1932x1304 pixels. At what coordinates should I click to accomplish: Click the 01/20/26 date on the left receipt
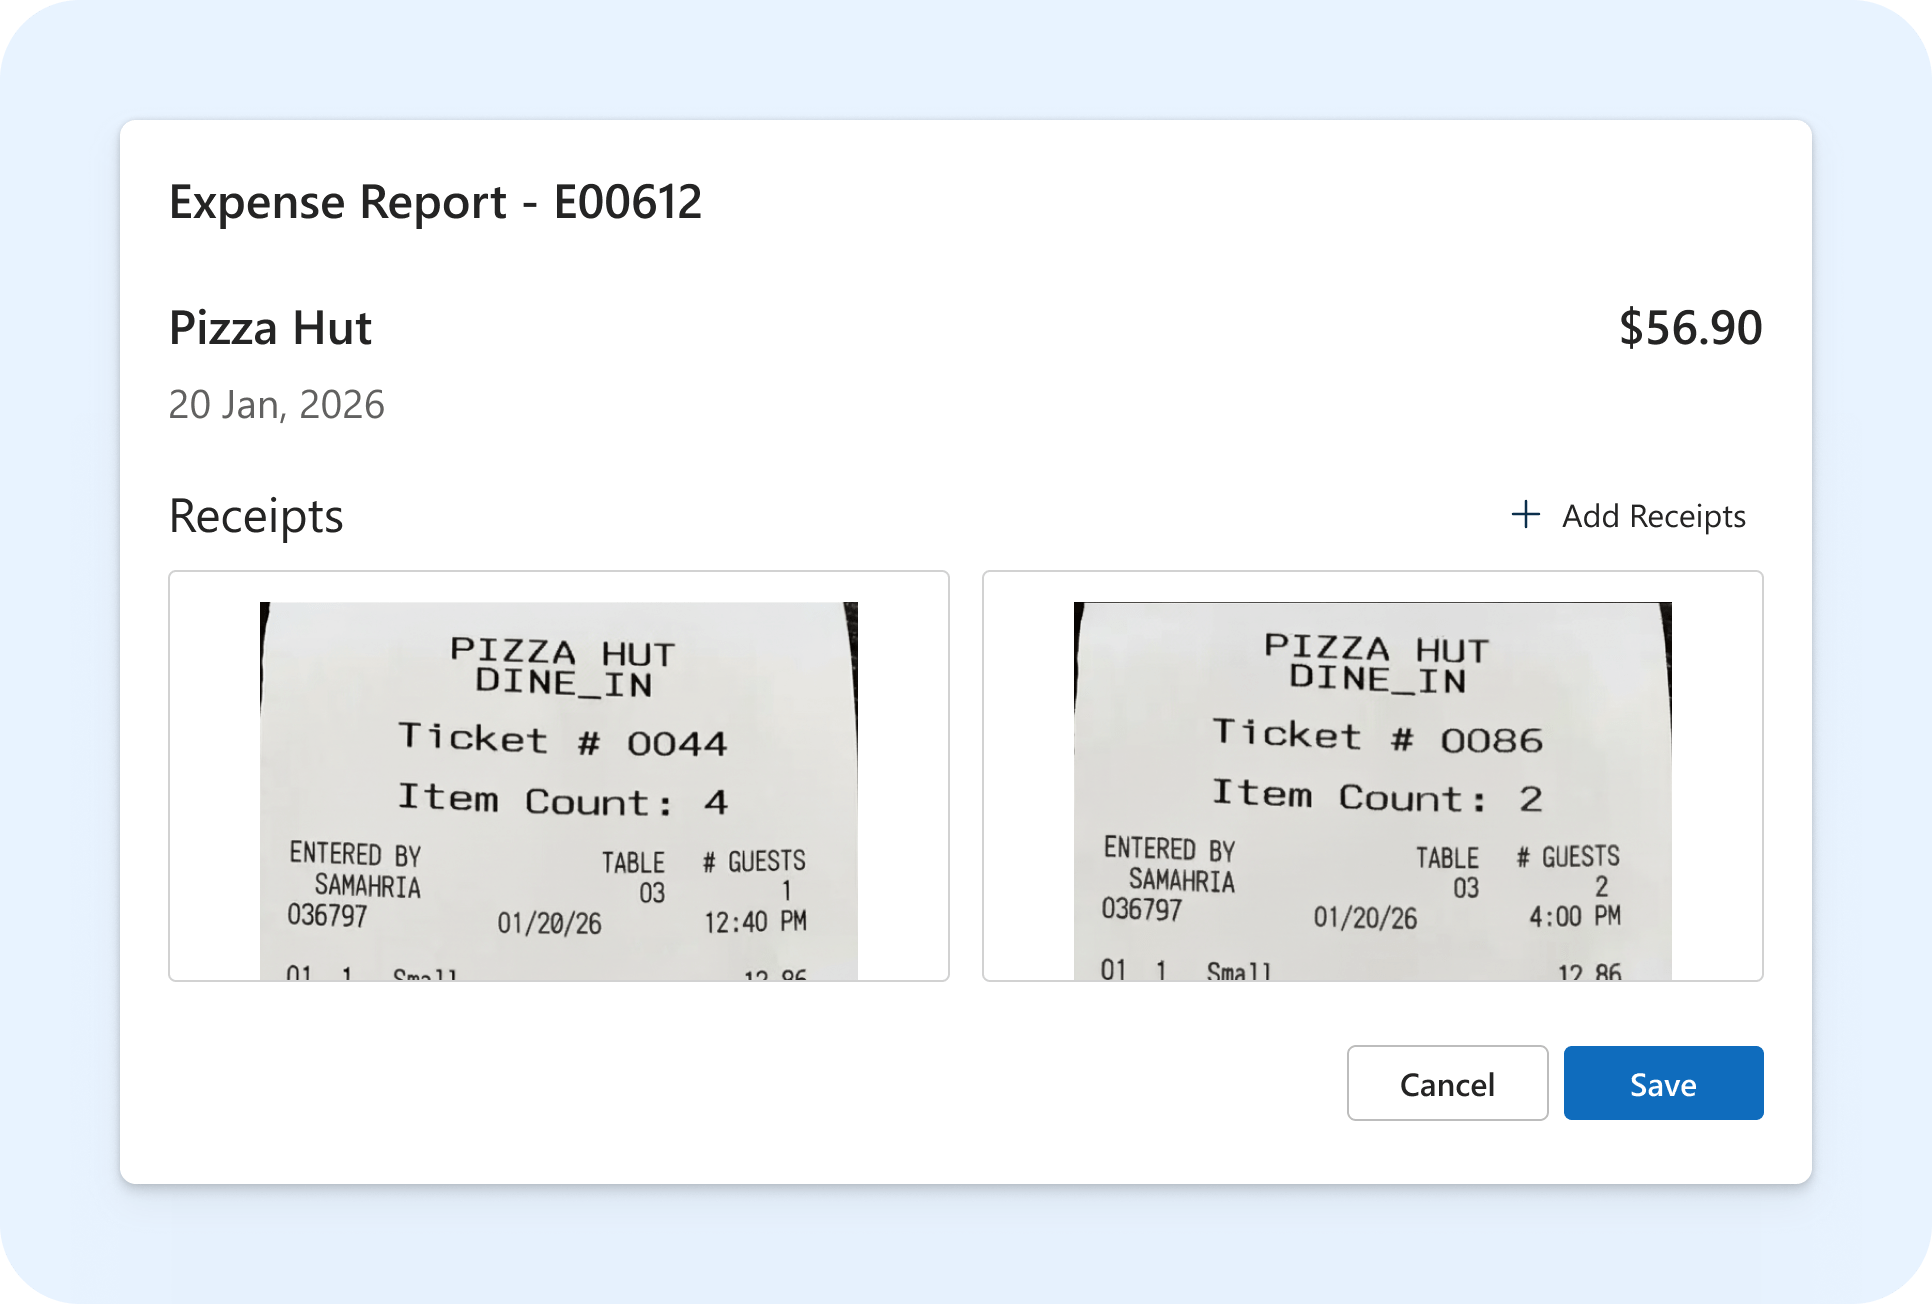click(x=549, y=923)
